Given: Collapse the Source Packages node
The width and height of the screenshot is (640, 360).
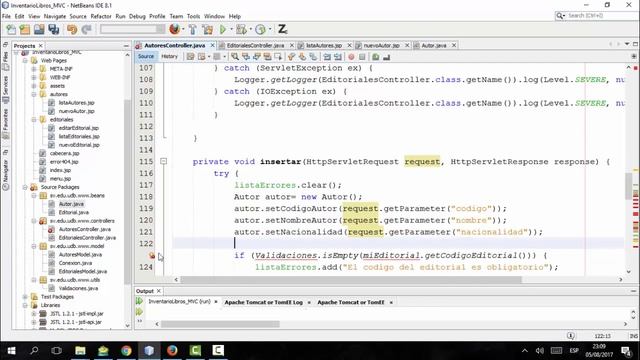Looking at the screenshot, I should coord(25,187).
